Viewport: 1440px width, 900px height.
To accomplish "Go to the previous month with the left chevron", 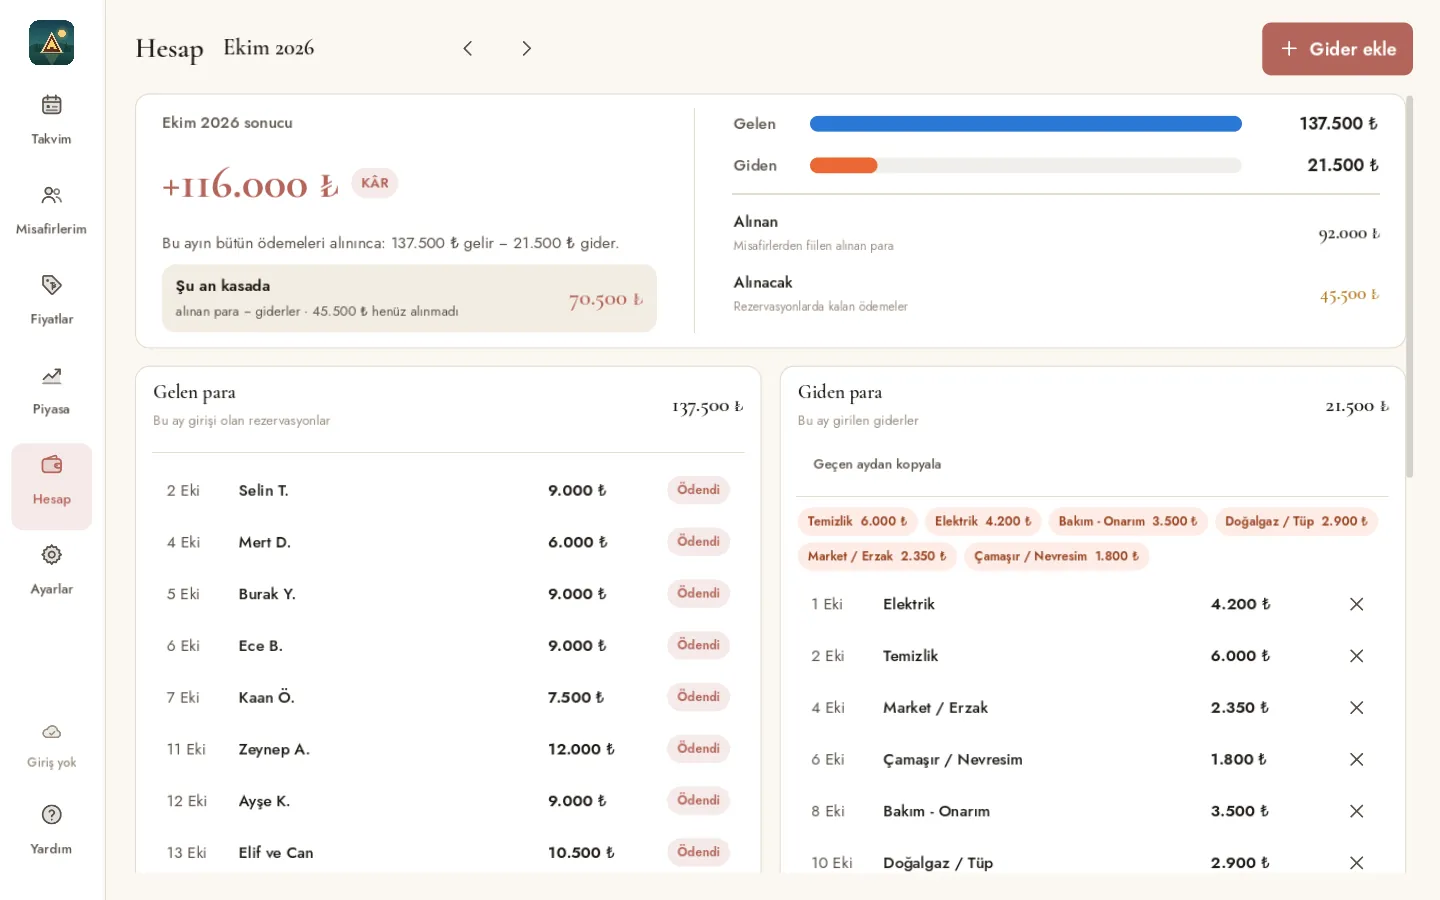I will pos(467,48).
